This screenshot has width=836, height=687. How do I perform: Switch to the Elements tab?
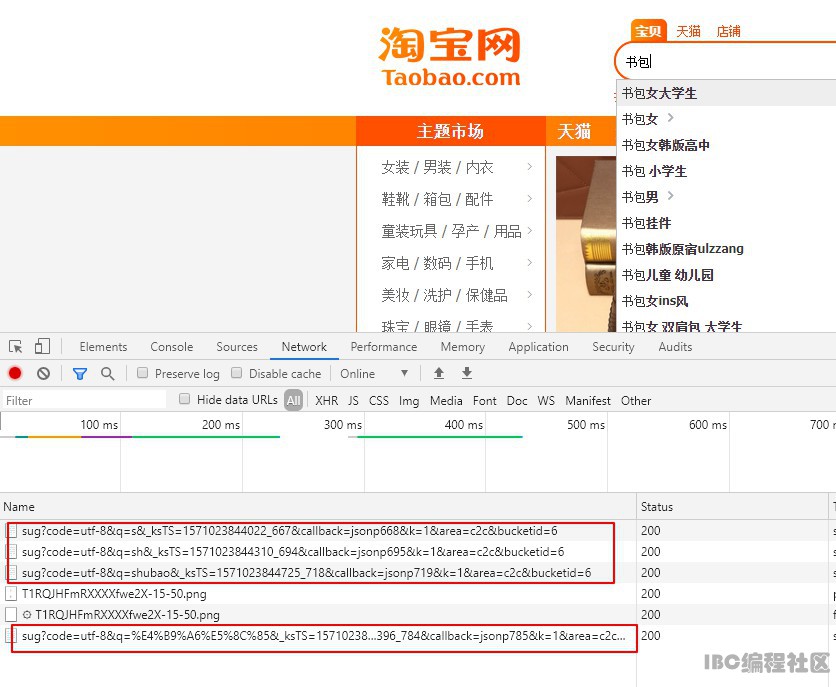coord(103,347)
